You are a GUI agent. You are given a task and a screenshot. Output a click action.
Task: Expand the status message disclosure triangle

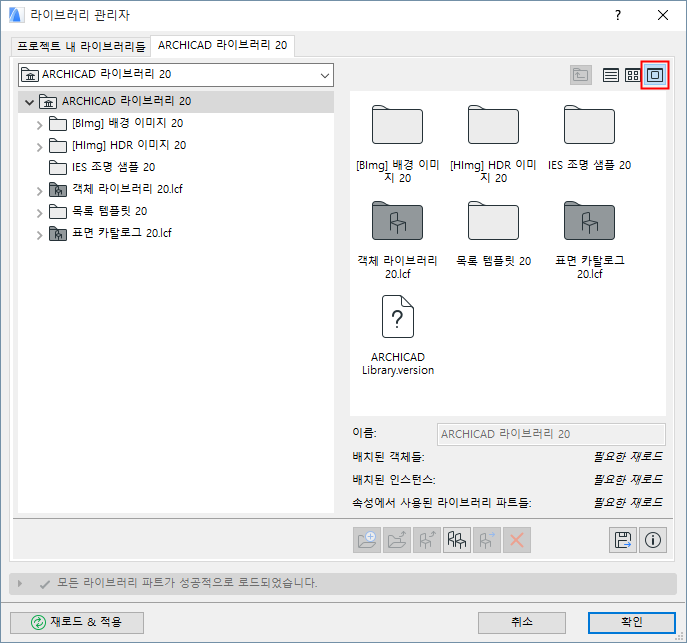pos(20,583)
